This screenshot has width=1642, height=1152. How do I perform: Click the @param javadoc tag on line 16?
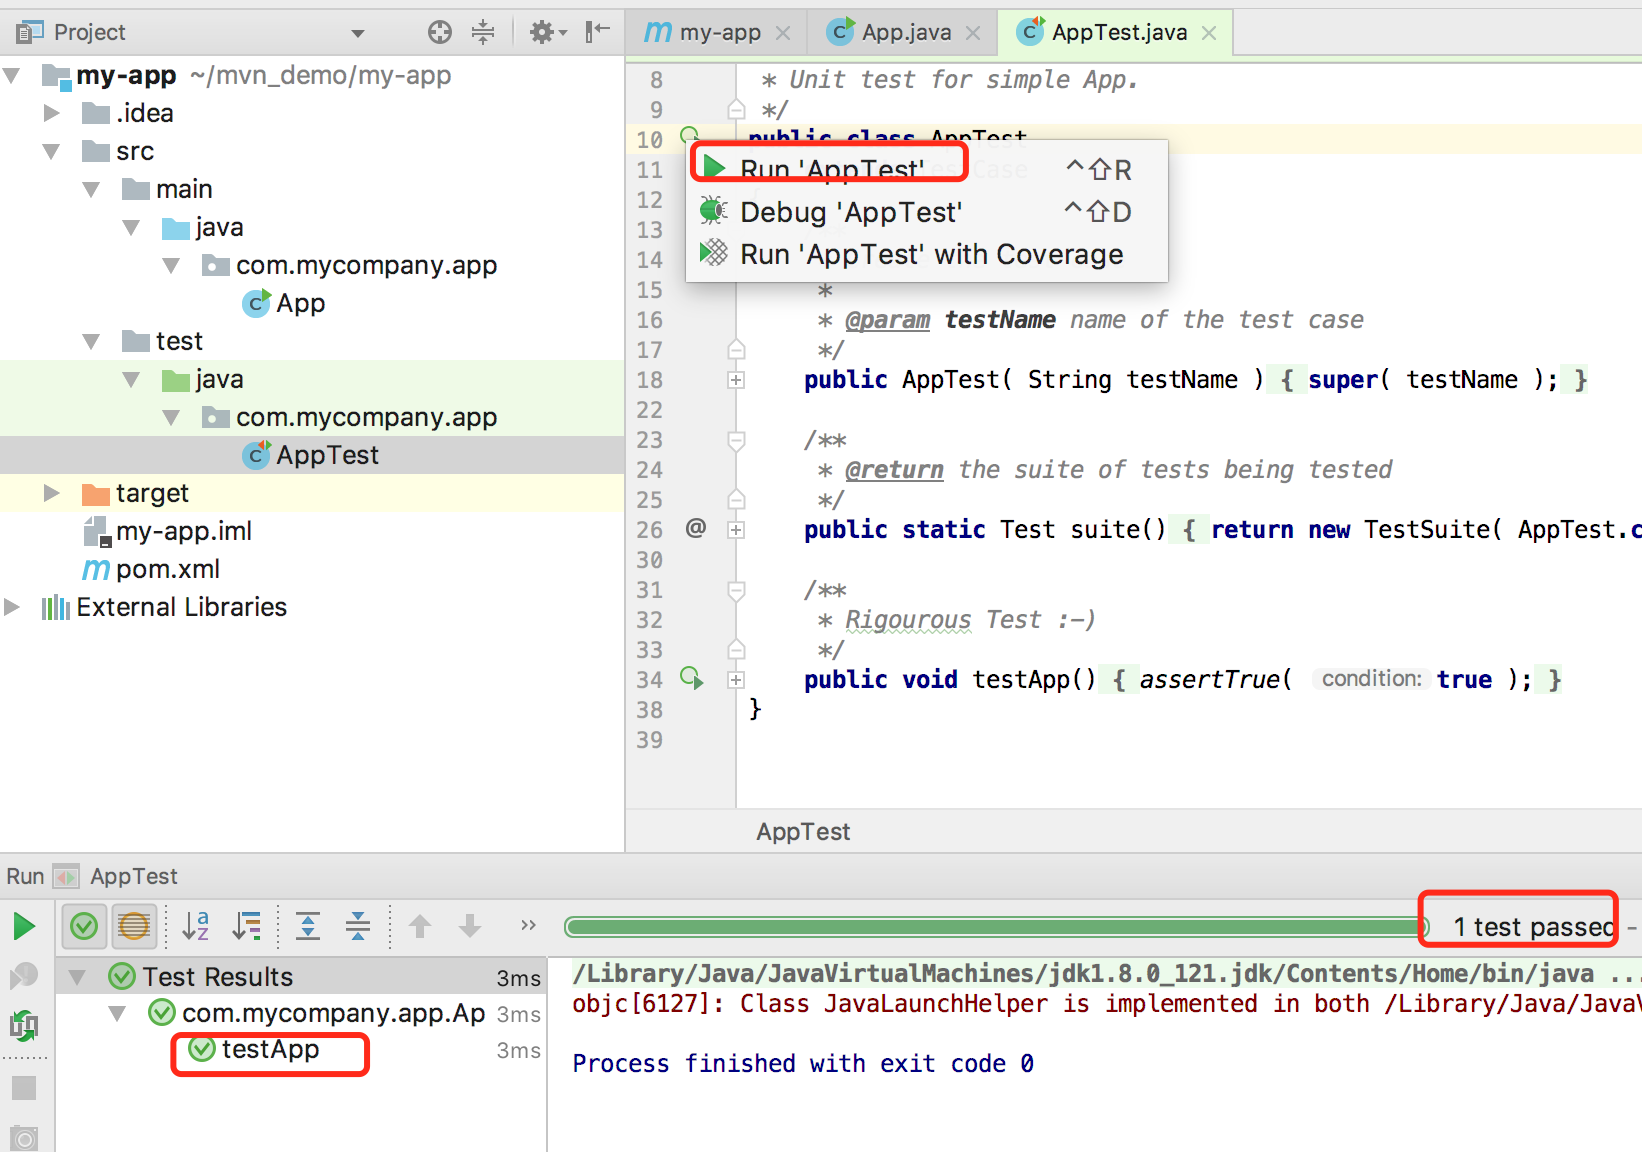[887, 320]
